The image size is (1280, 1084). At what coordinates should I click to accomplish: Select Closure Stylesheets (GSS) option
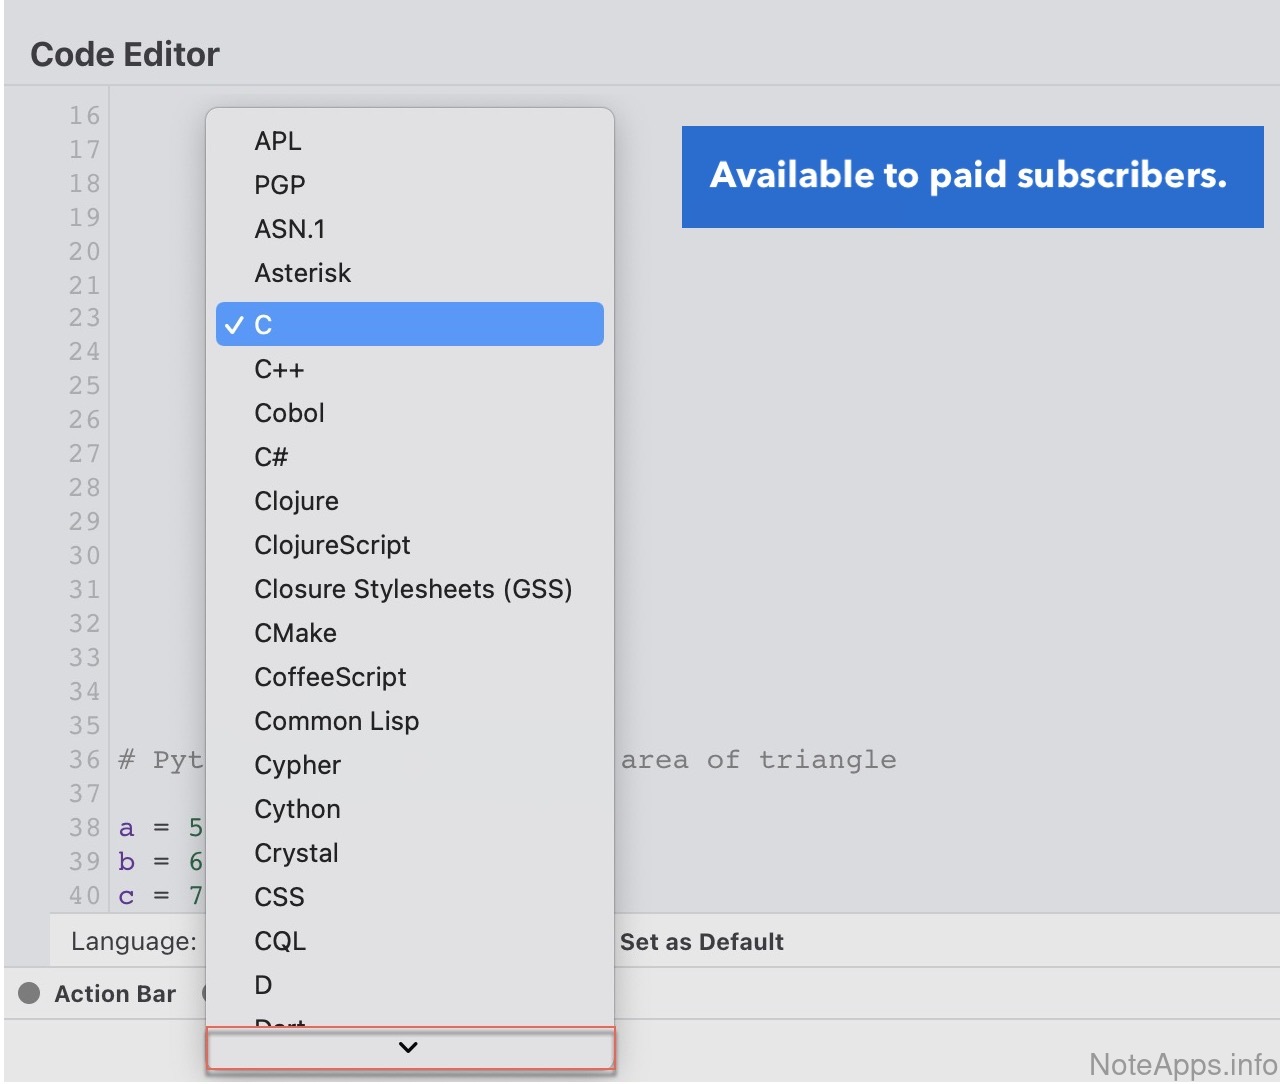[x=413, y=589]
